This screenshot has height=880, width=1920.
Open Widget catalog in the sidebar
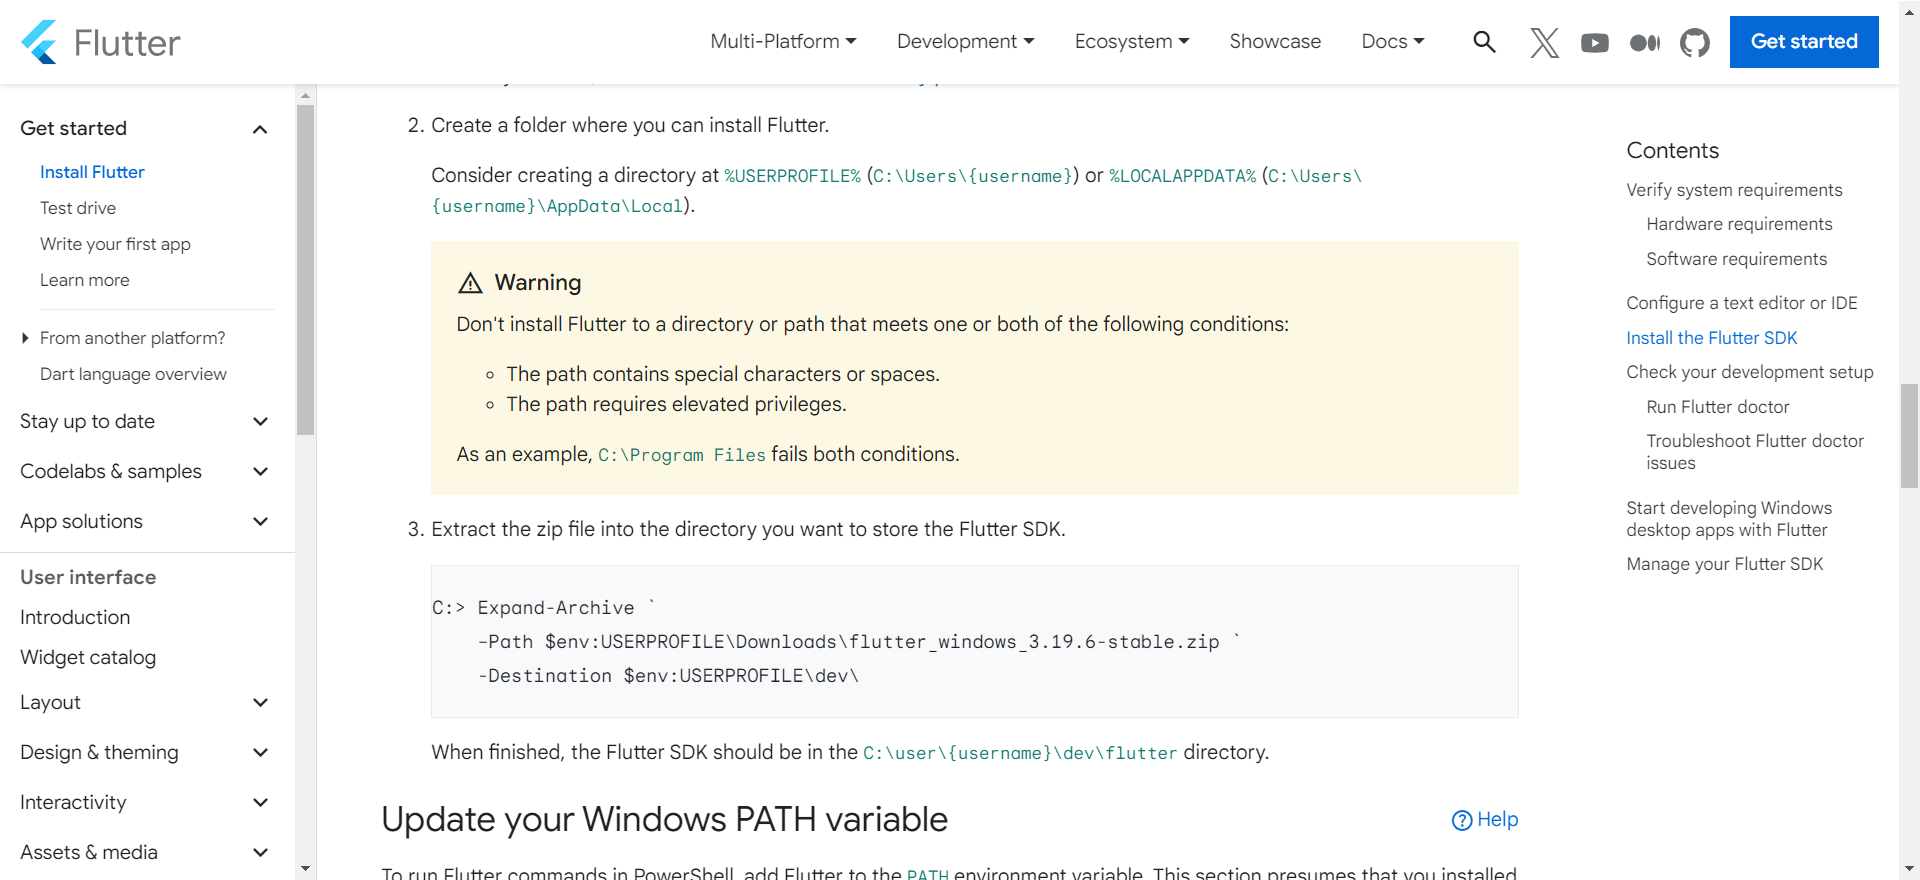[88, 657]
